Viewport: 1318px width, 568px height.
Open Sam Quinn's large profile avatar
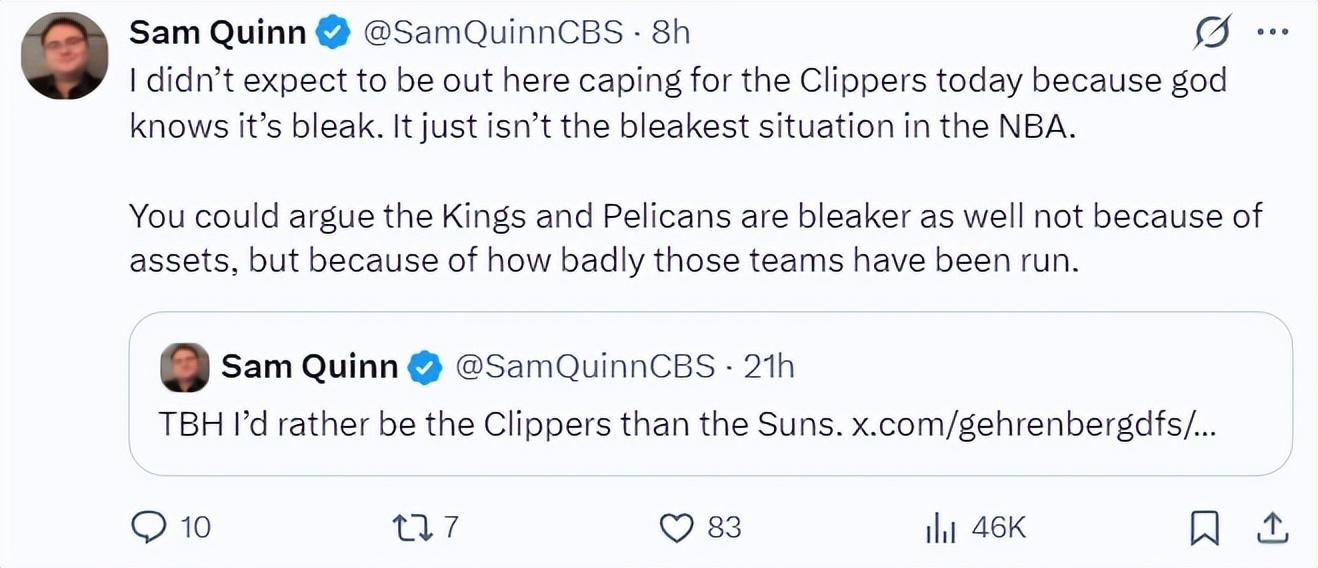pyautogui.click(x=65, y=56)
